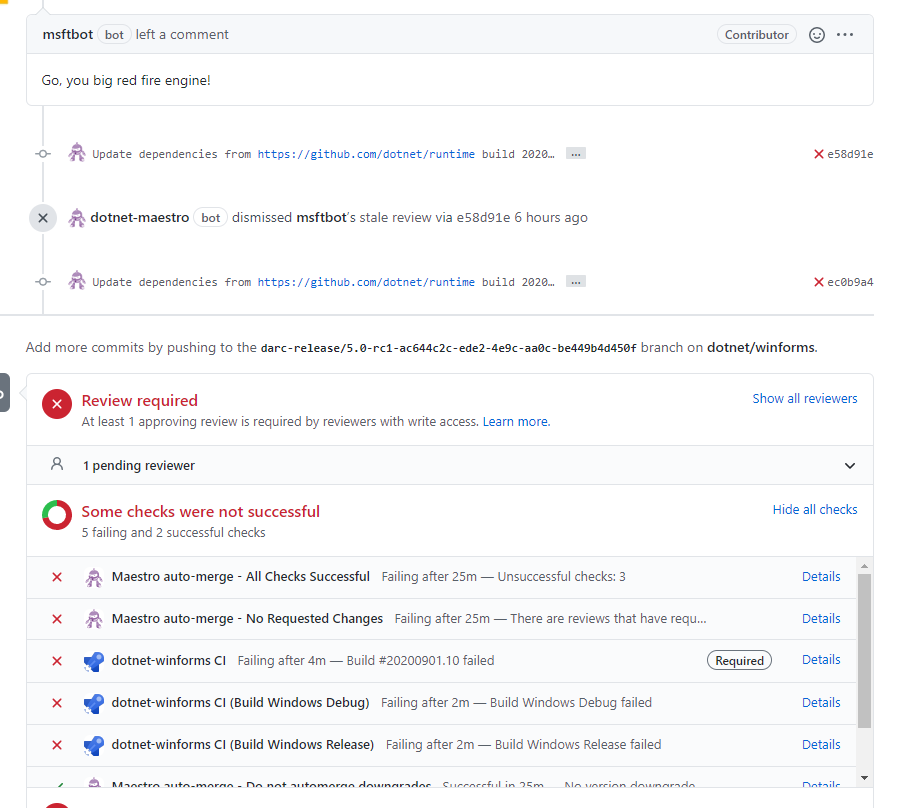Screen dimensions: 912x808
Task: Click dotnet-maestro bot's avatar in the timeline
Action: (77, 217)
